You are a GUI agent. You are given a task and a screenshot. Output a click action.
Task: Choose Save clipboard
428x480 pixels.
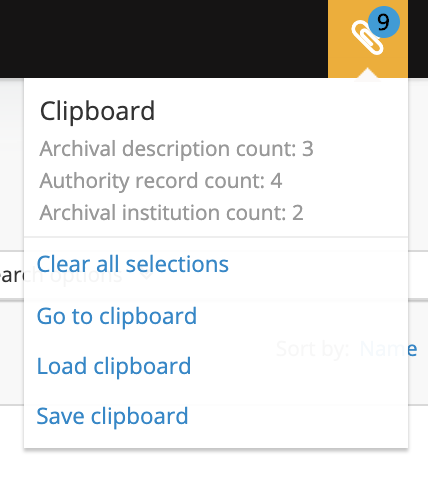click(112, 416)
